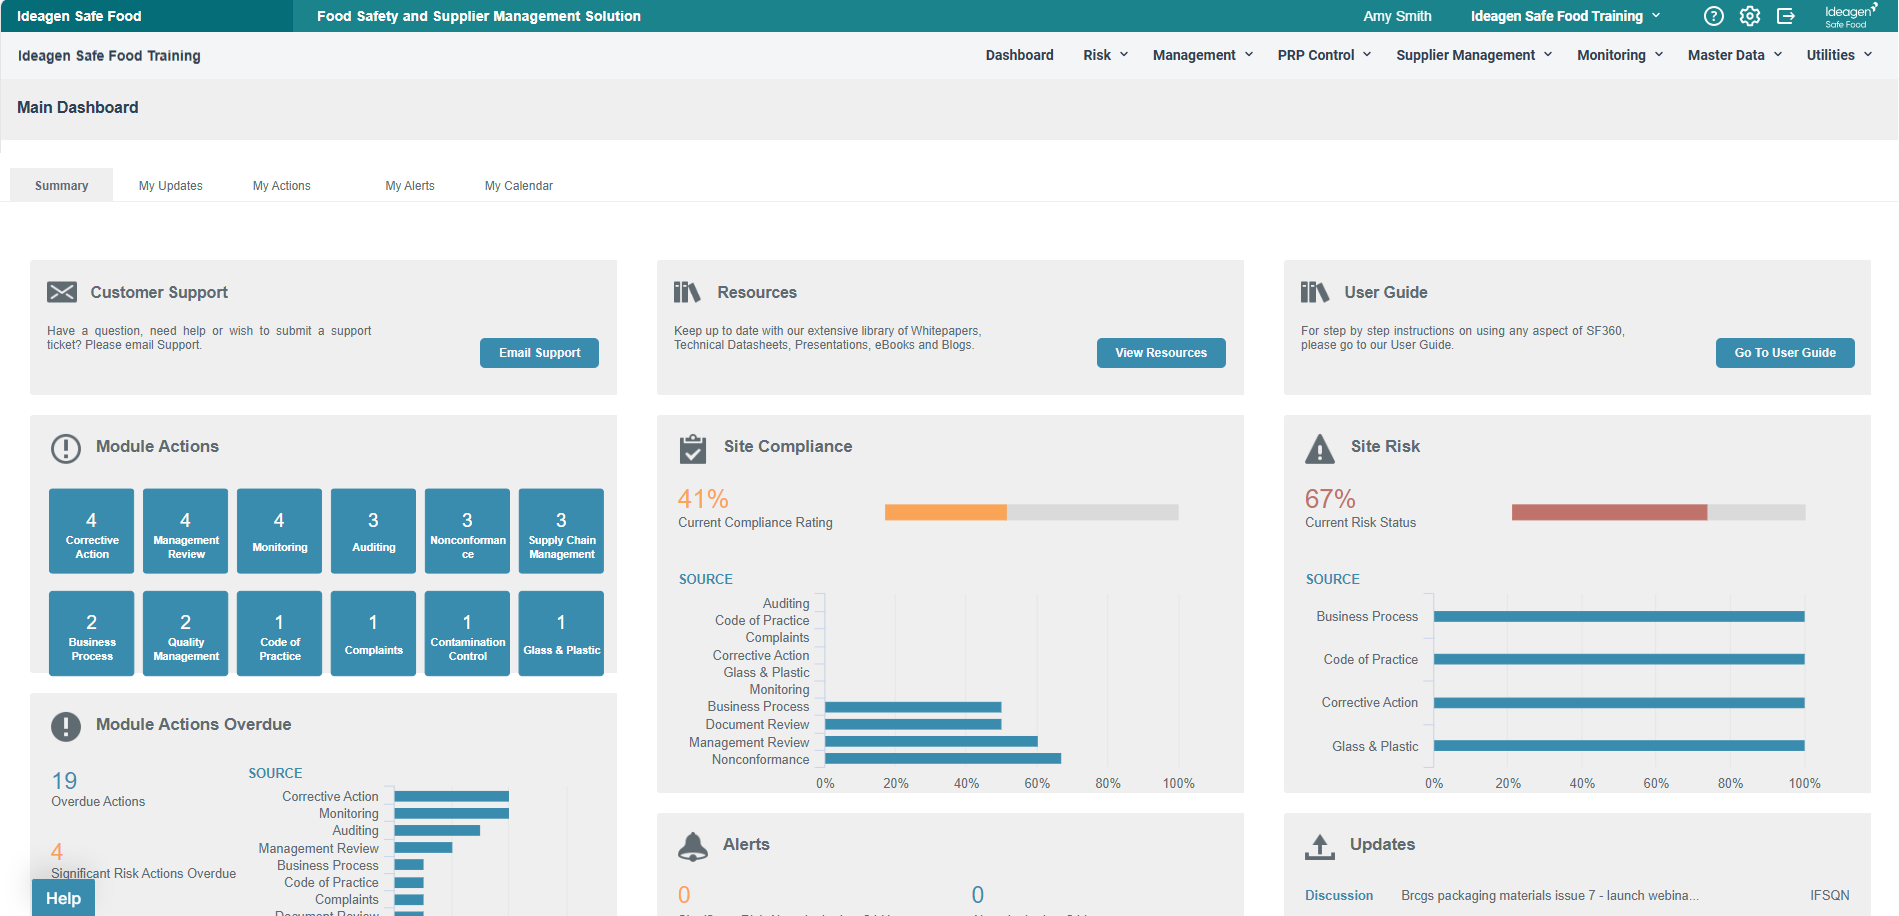This screenshot has height=916, width=1899.
Task: Select the My Calendar tab
Action: click(x=518, y=186)
